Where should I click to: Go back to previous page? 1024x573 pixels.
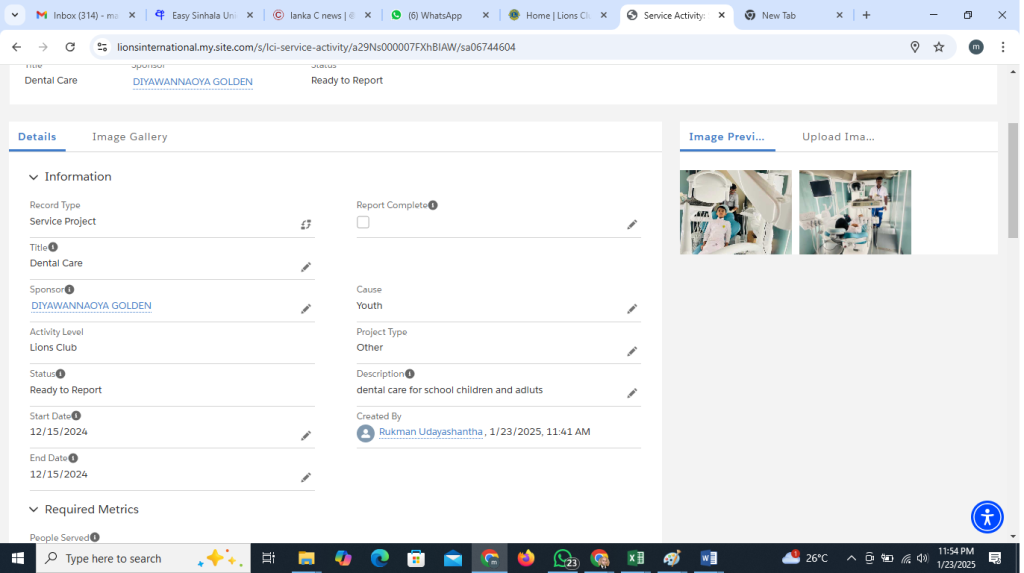click(16, 47)
